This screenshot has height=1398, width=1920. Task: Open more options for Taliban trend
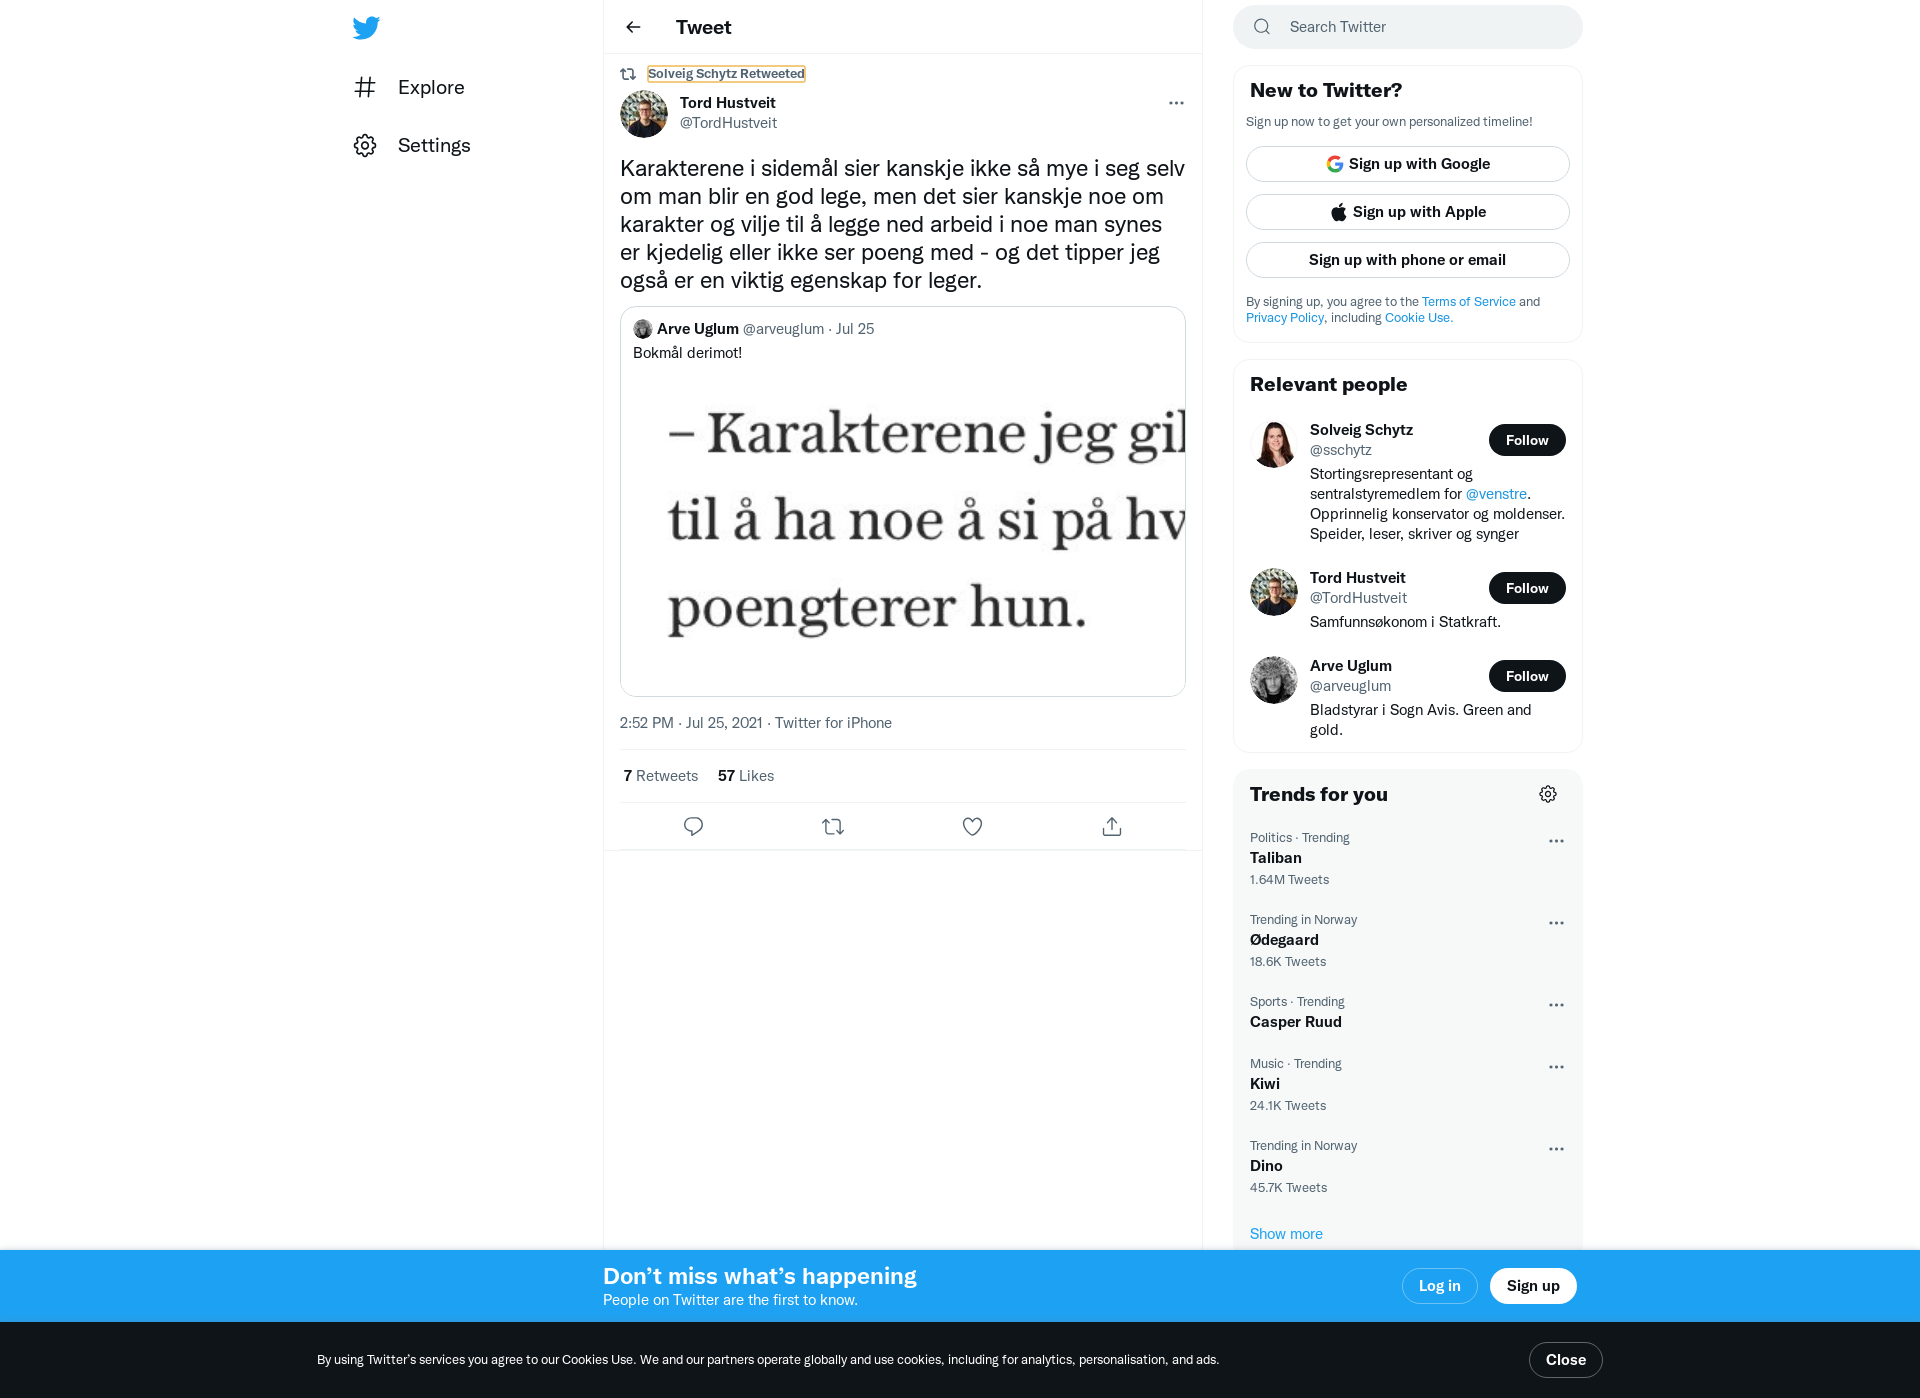coord(1556,841)
